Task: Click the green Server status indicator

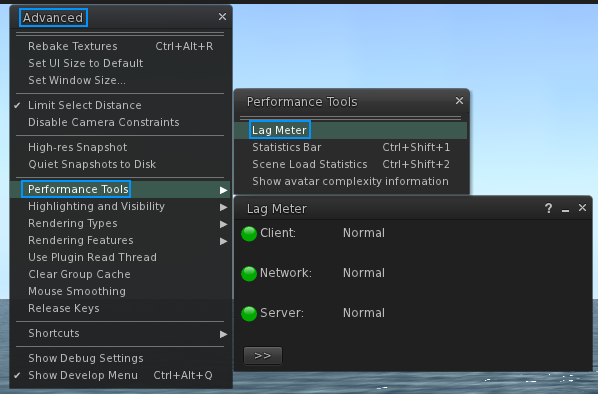Action: [249, 314]
